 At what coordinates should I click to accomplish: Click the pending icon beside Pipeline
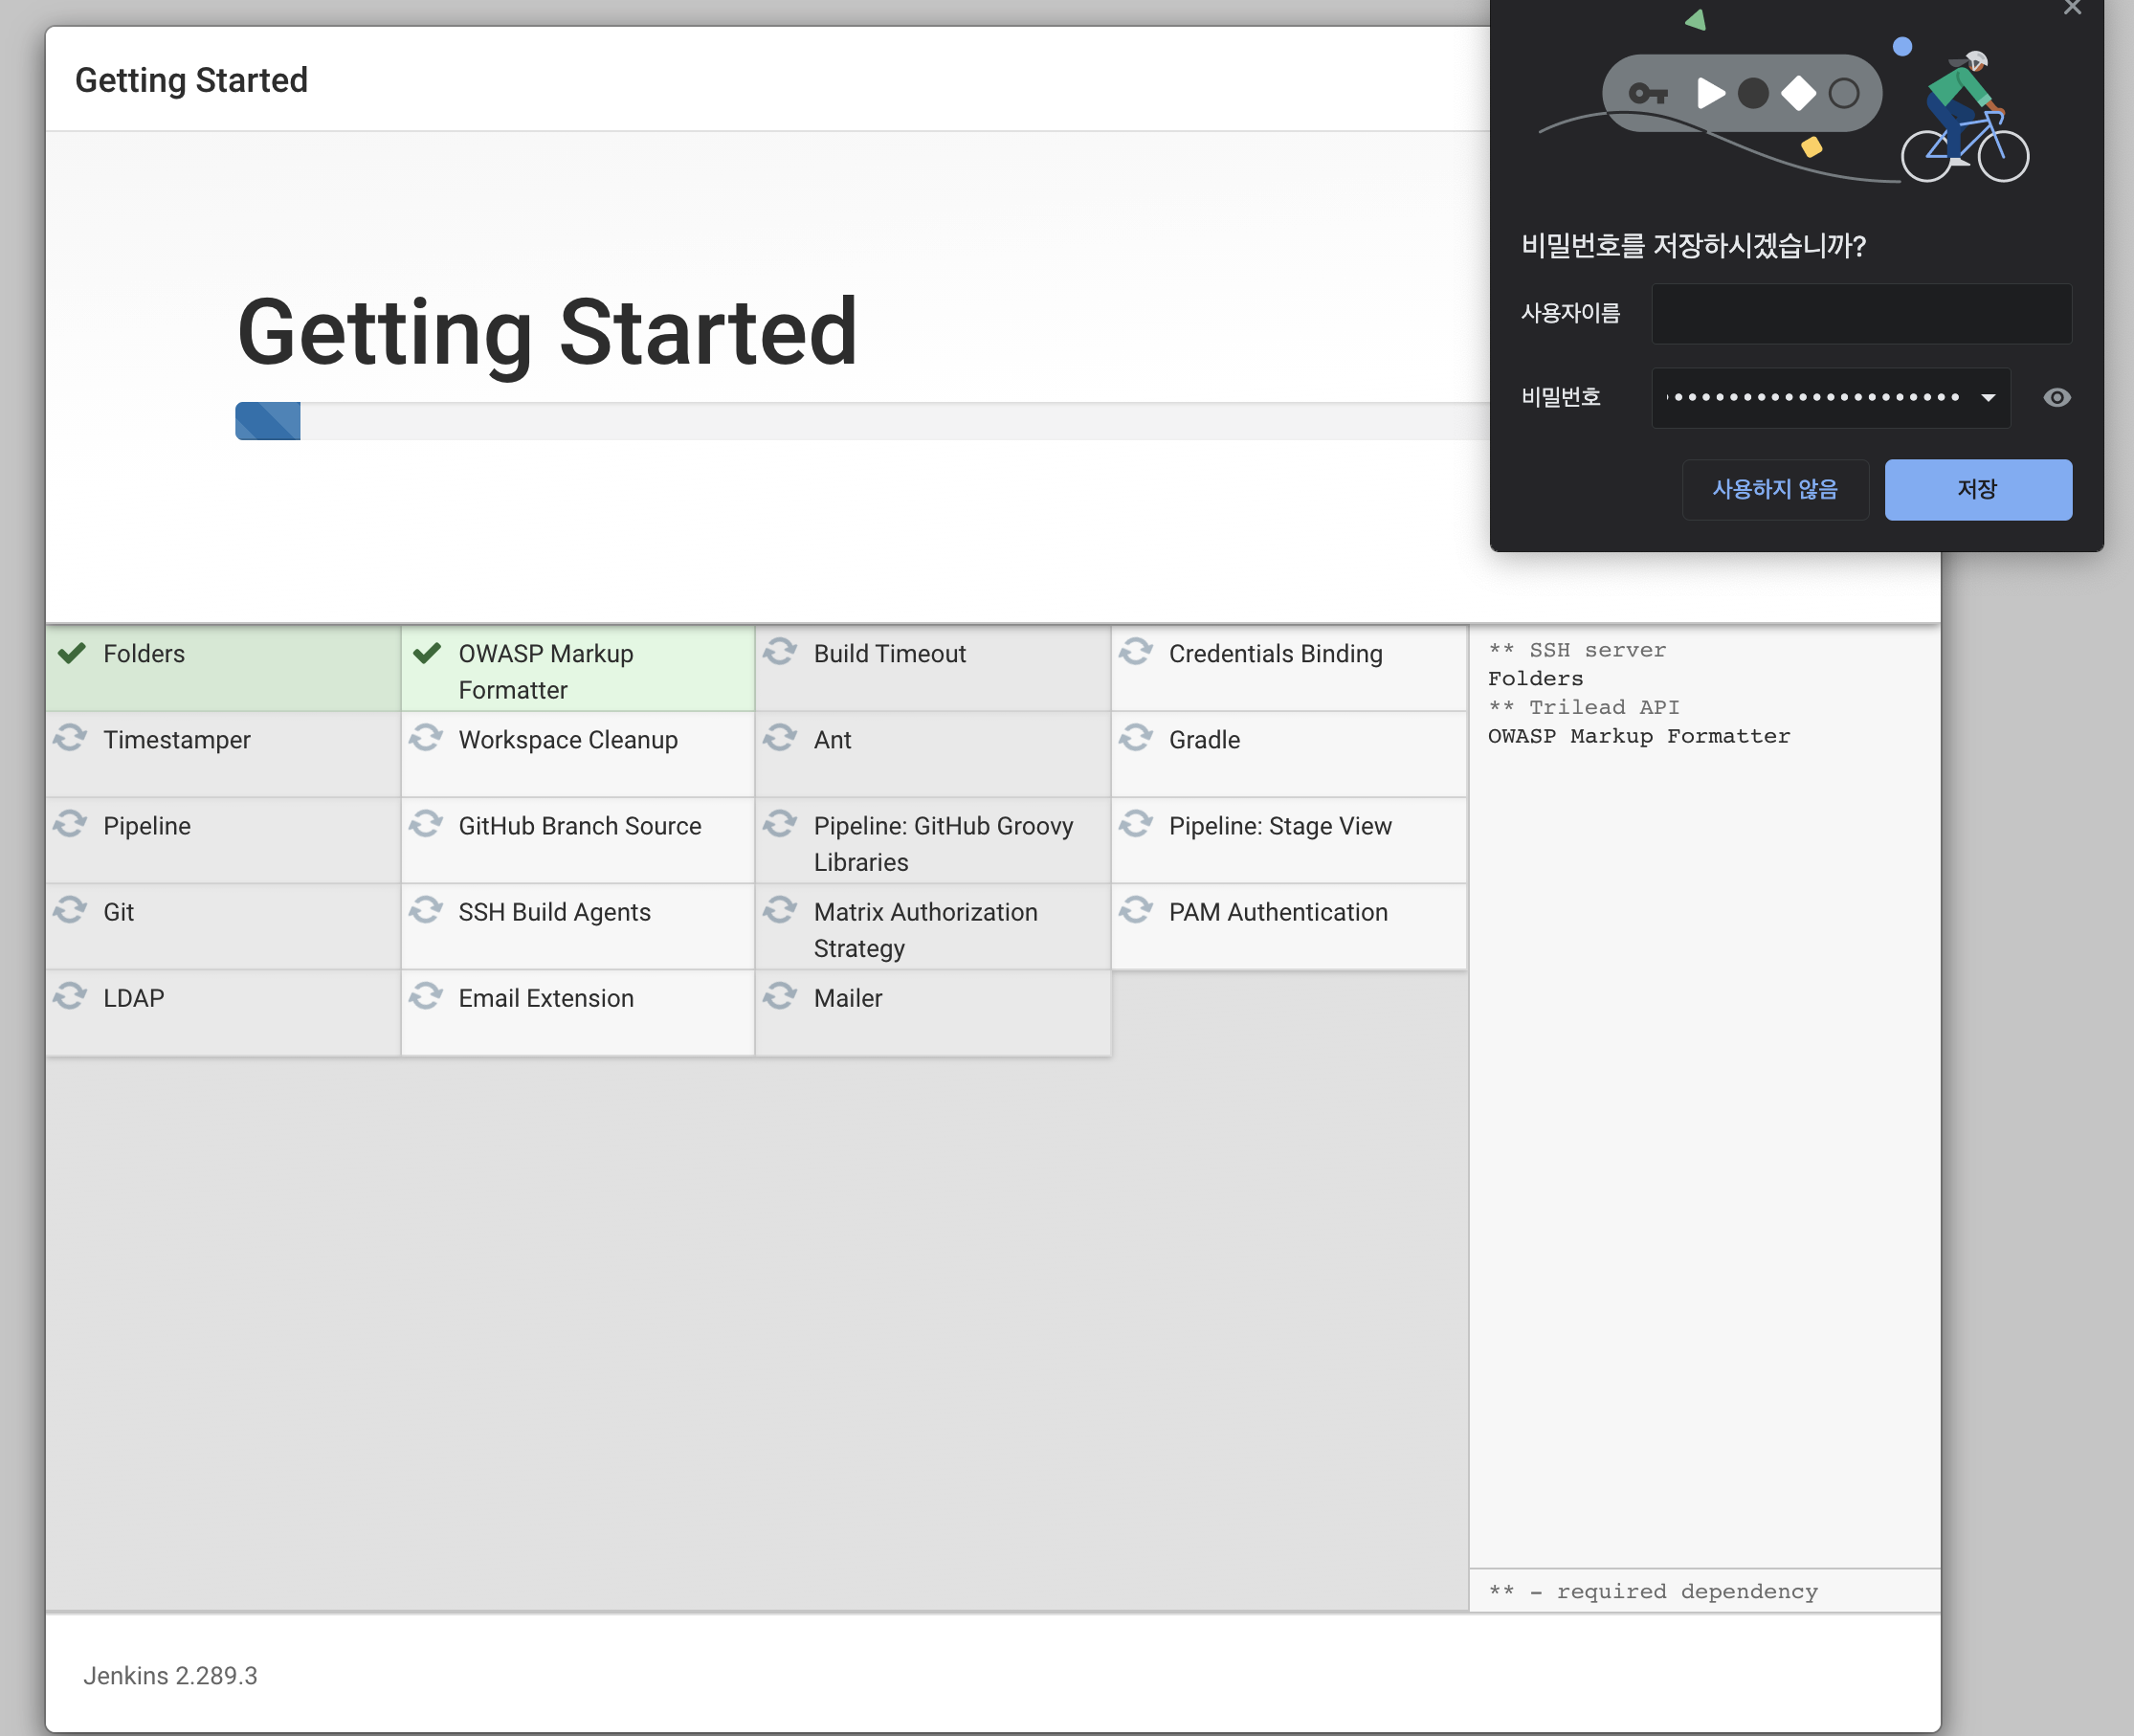[x=70, y=824]
